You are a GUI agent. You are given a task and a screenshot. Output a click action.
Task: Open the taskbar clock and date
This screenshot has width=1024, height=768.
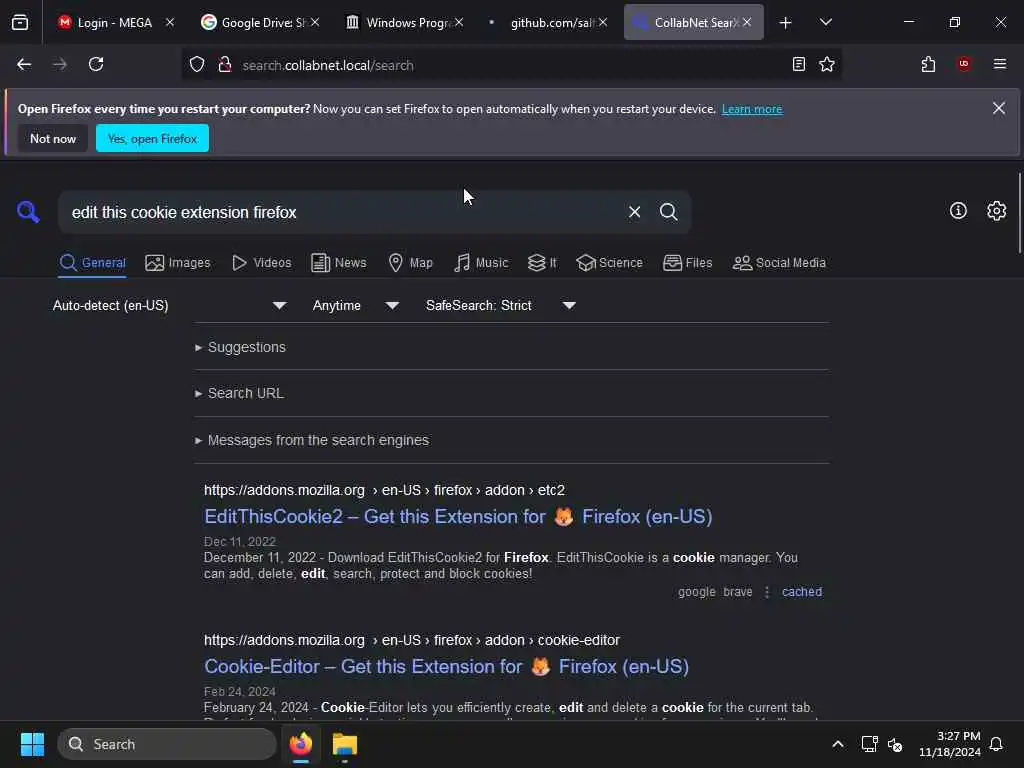pyautogui.click(x=950, y=744)
